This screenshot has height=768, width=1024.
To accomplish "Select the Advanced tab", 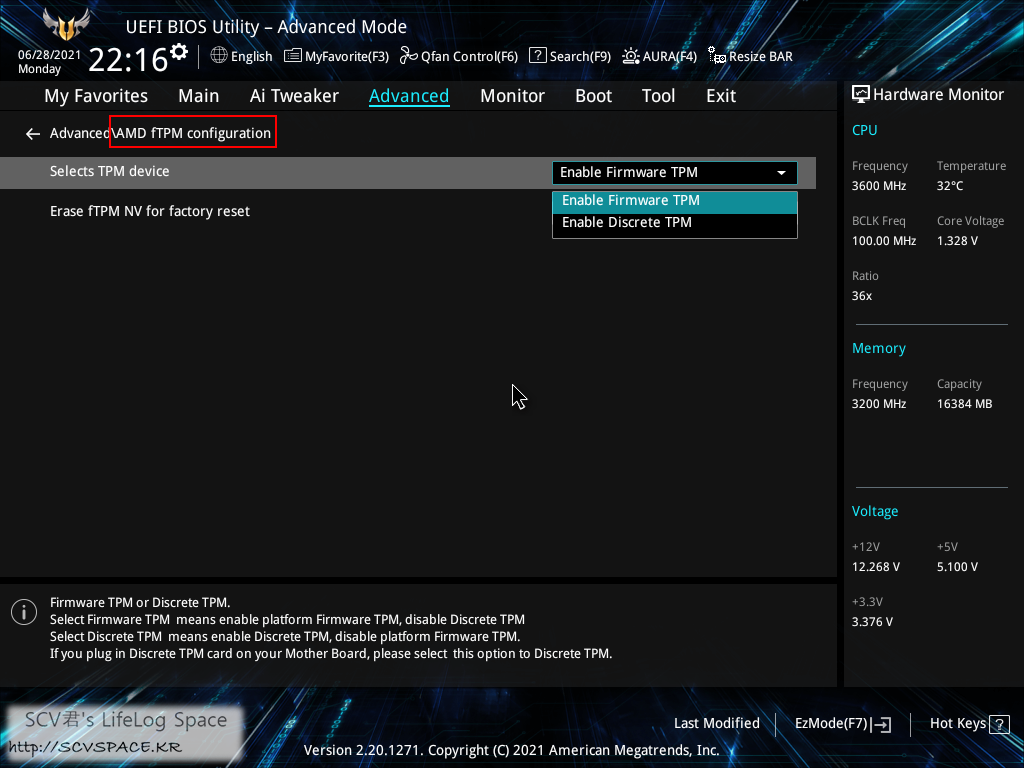I will coord(409,96).
